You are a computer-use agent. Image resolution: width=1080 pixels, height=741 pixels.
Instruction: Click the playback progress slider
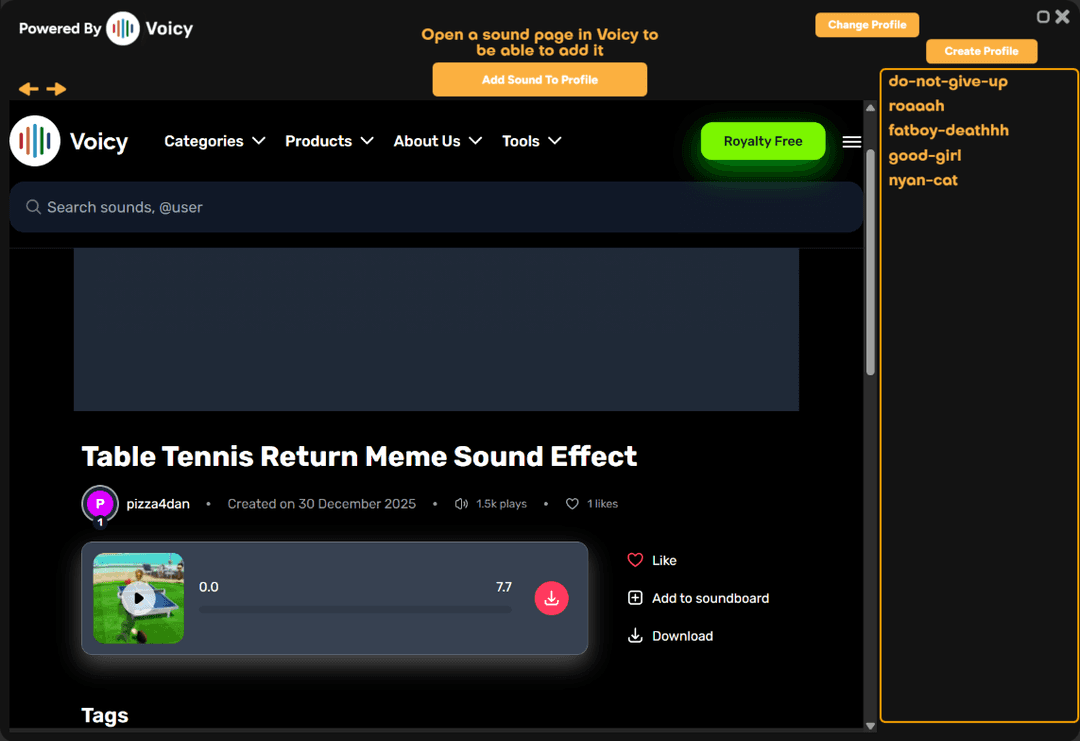tap(355, 609)
